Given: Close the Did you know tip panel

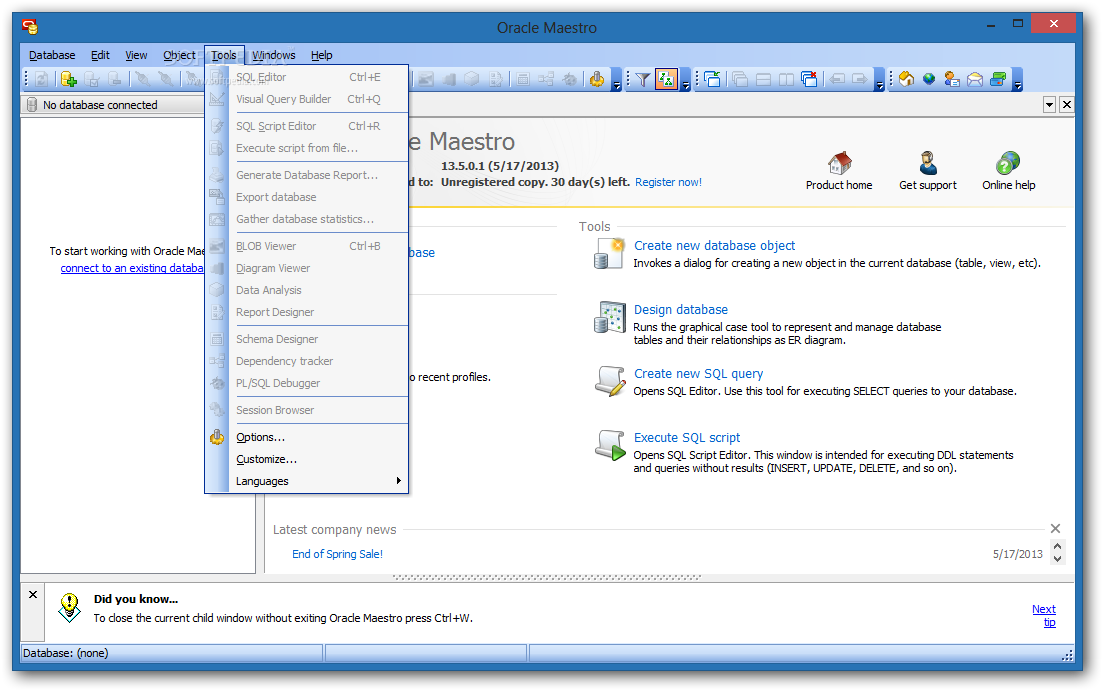Looking at the screenshot, I should click(x=33, y=595).
